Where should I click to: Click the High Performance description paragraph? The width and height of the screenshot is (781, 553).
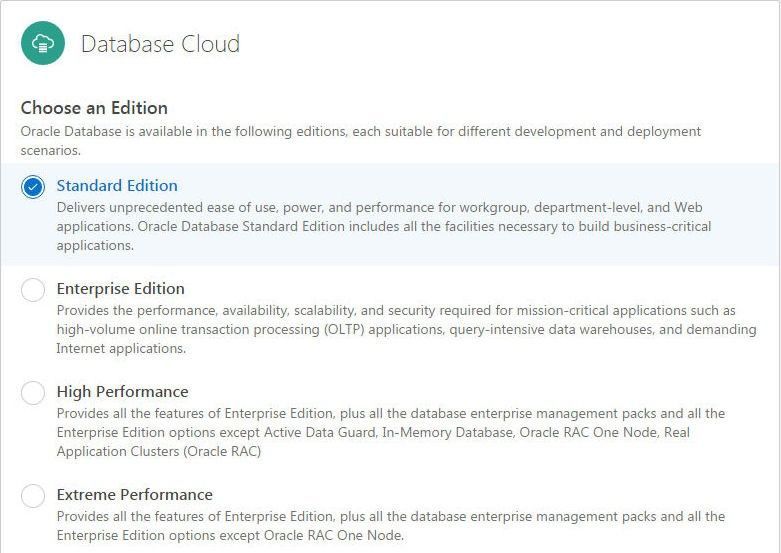tap(390, 432)
